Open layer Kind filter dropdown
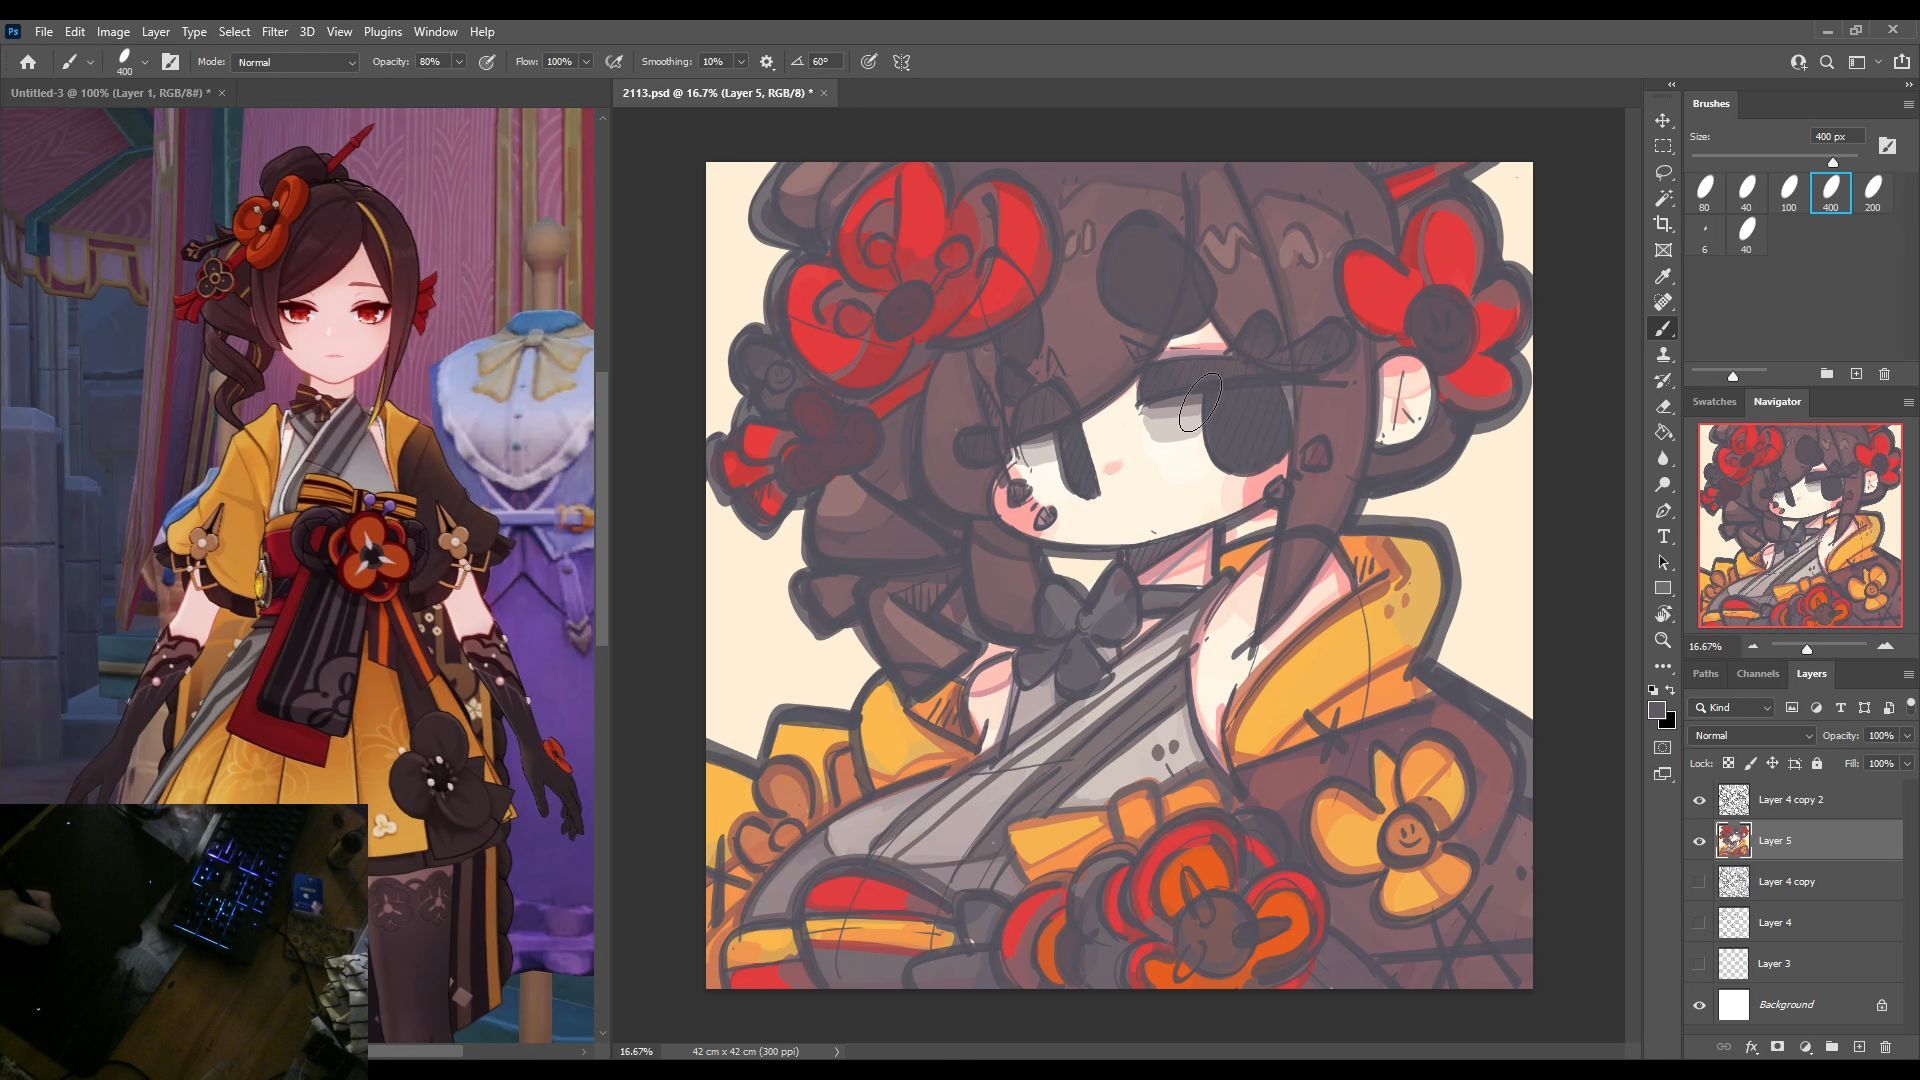The image size is (1920, 1080). (x=1731, y=708)
